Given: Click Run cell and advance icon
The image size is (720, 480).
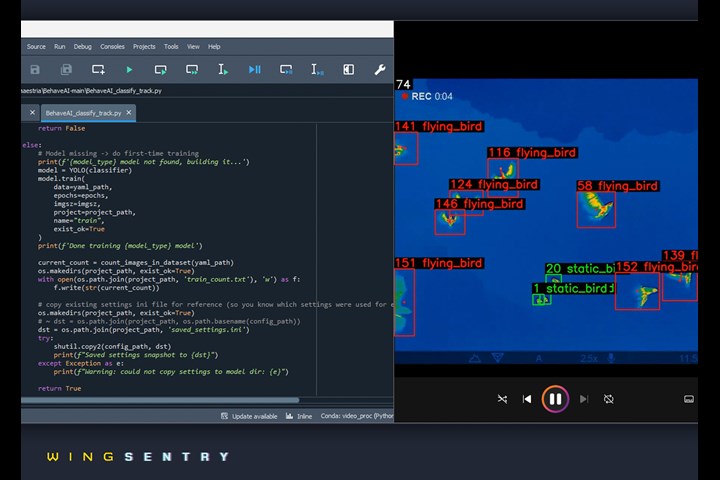Looking at the screenshot, I should [x=192, y=70].
